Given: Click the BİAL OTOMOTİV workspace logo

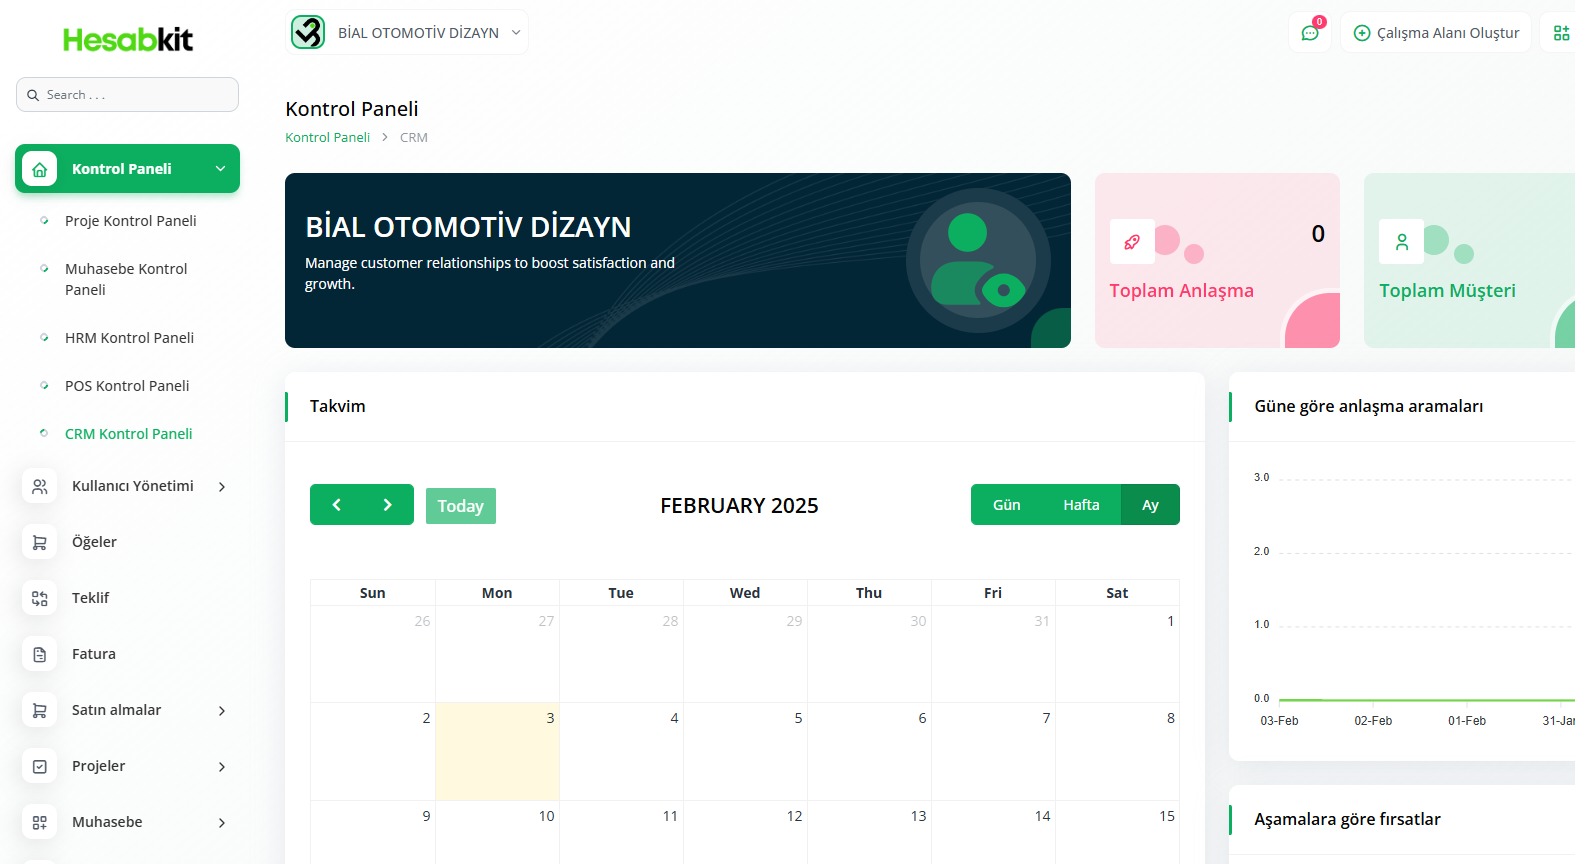Looking at the screenshot, I should coord(308,32).
